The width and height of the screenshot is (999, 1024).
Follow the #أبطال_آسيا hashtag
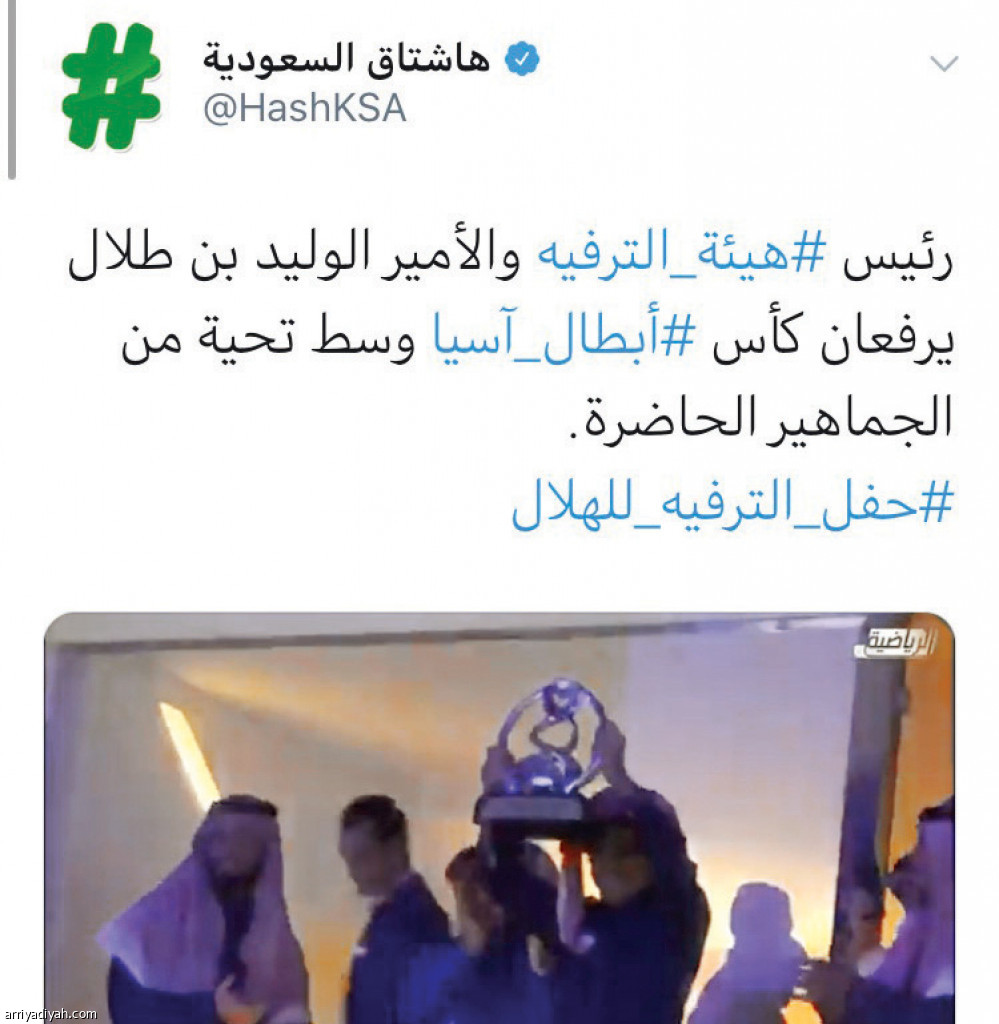point(562,340)
